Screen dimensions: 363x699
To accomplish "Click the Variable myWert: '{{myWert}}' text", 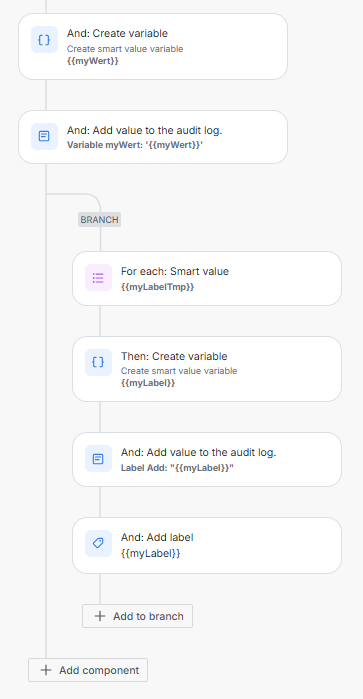I will pos(135,145).
